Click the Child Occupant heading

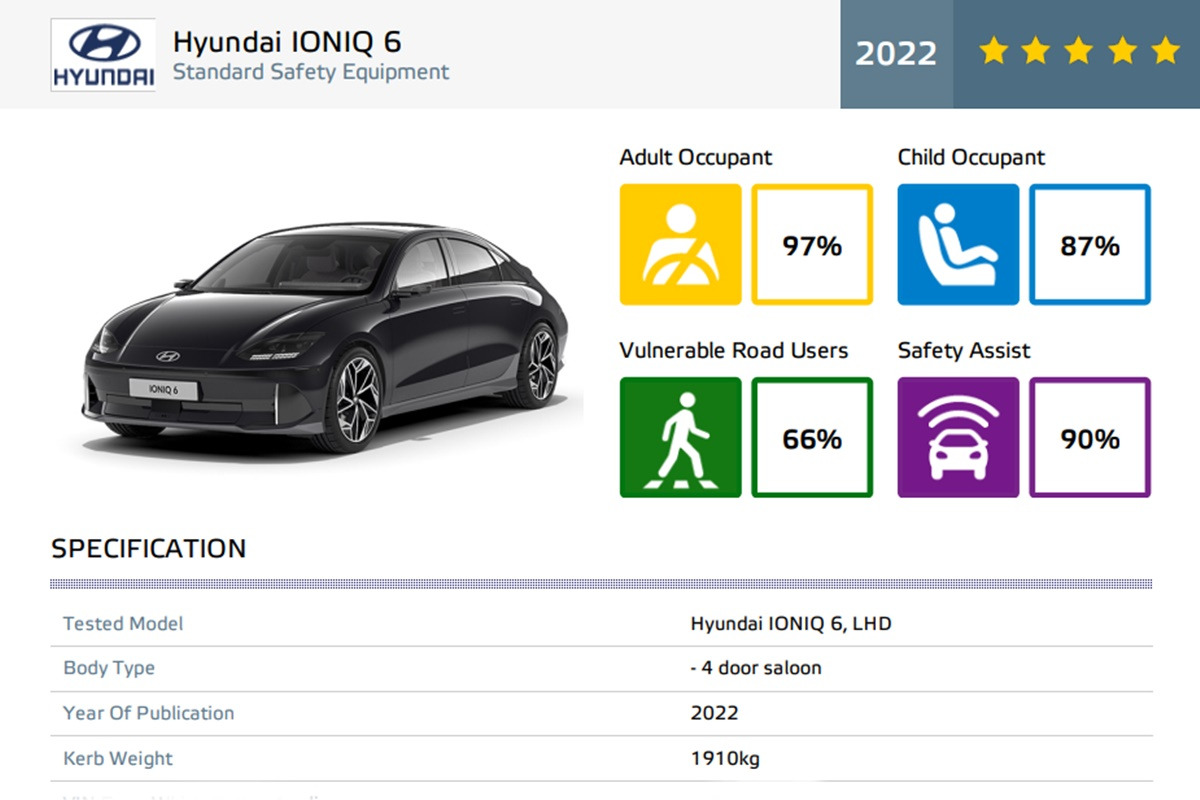click(971, 158)
